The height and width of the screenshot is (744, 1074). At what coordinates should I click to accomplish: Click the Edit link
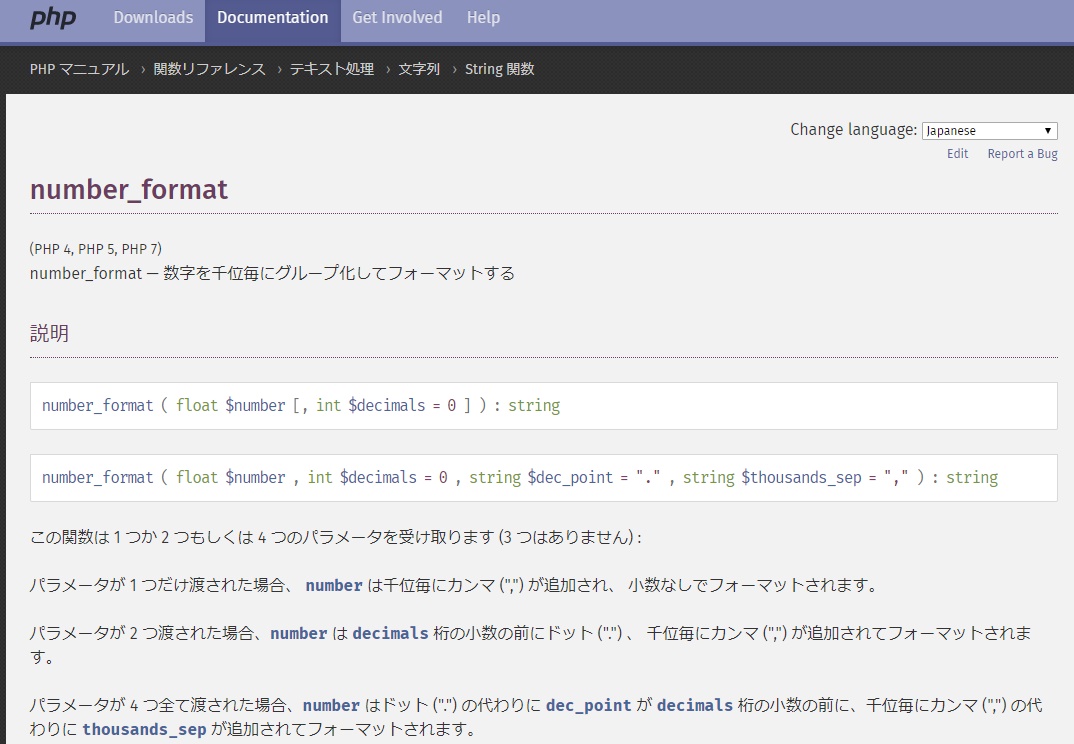pyautogui.click(x=958, y=153)
